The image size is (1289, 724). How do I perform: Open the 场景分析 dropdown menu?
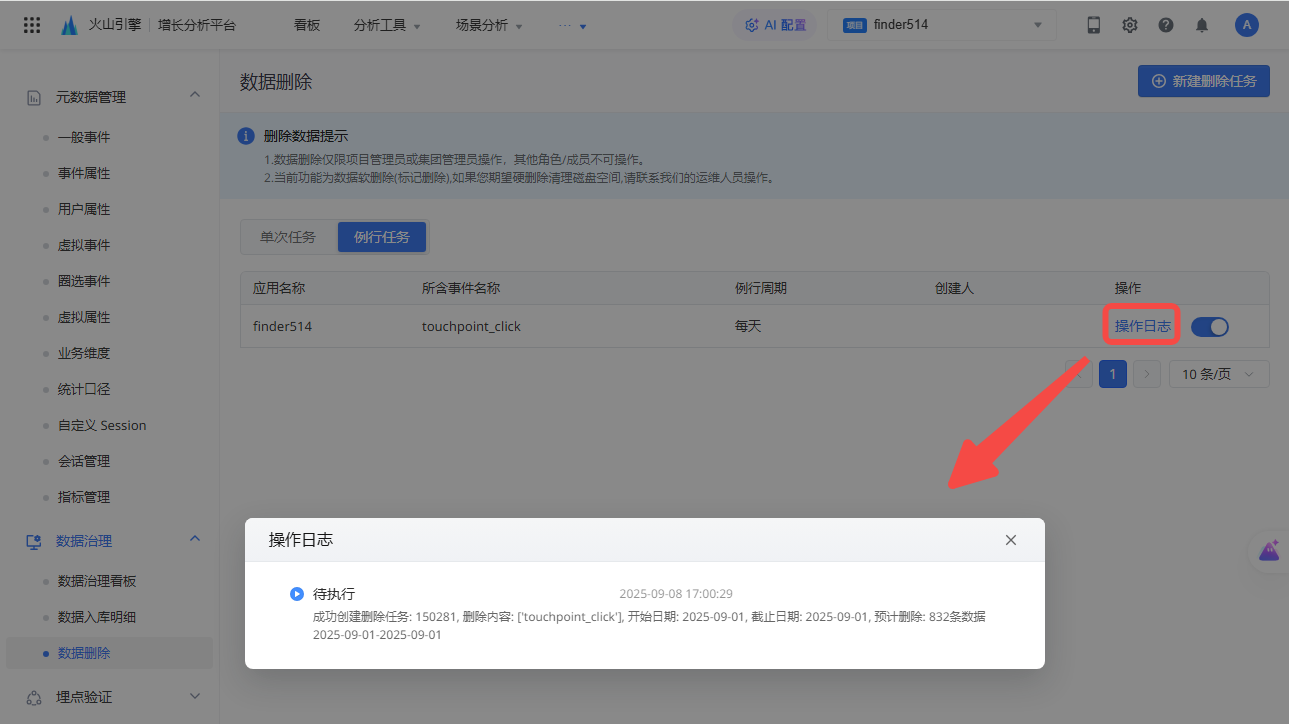(489, 25)
